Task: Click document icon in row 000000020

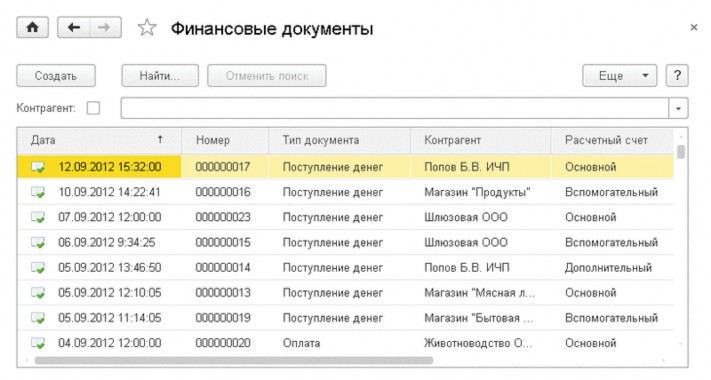Action: (x=38, y=343)
